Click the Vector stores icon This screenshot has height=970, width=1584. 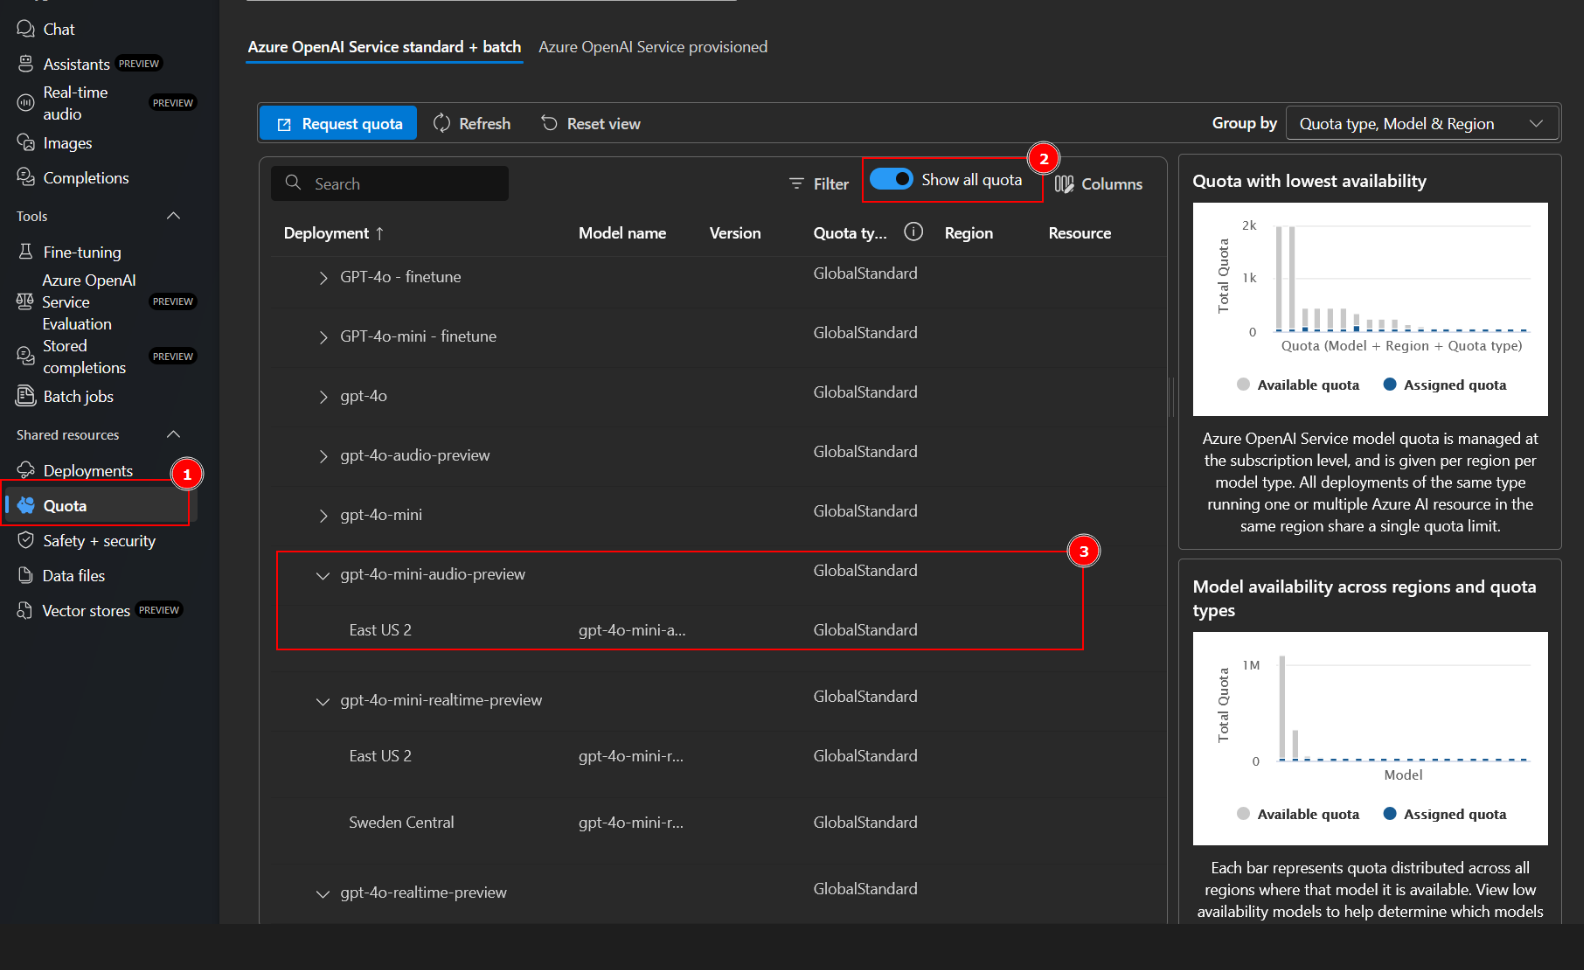tap(25, 610)
